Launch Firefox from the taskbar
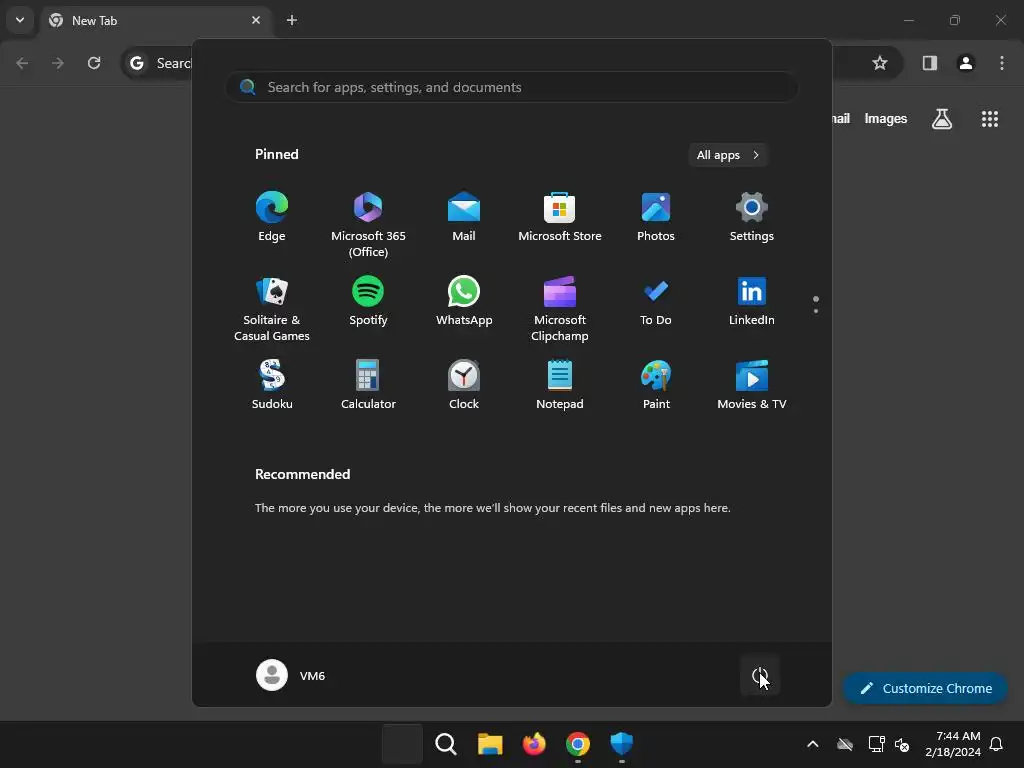Image resolution: width=1024 pixels, height=768 pixels. (x=534, y=744)
